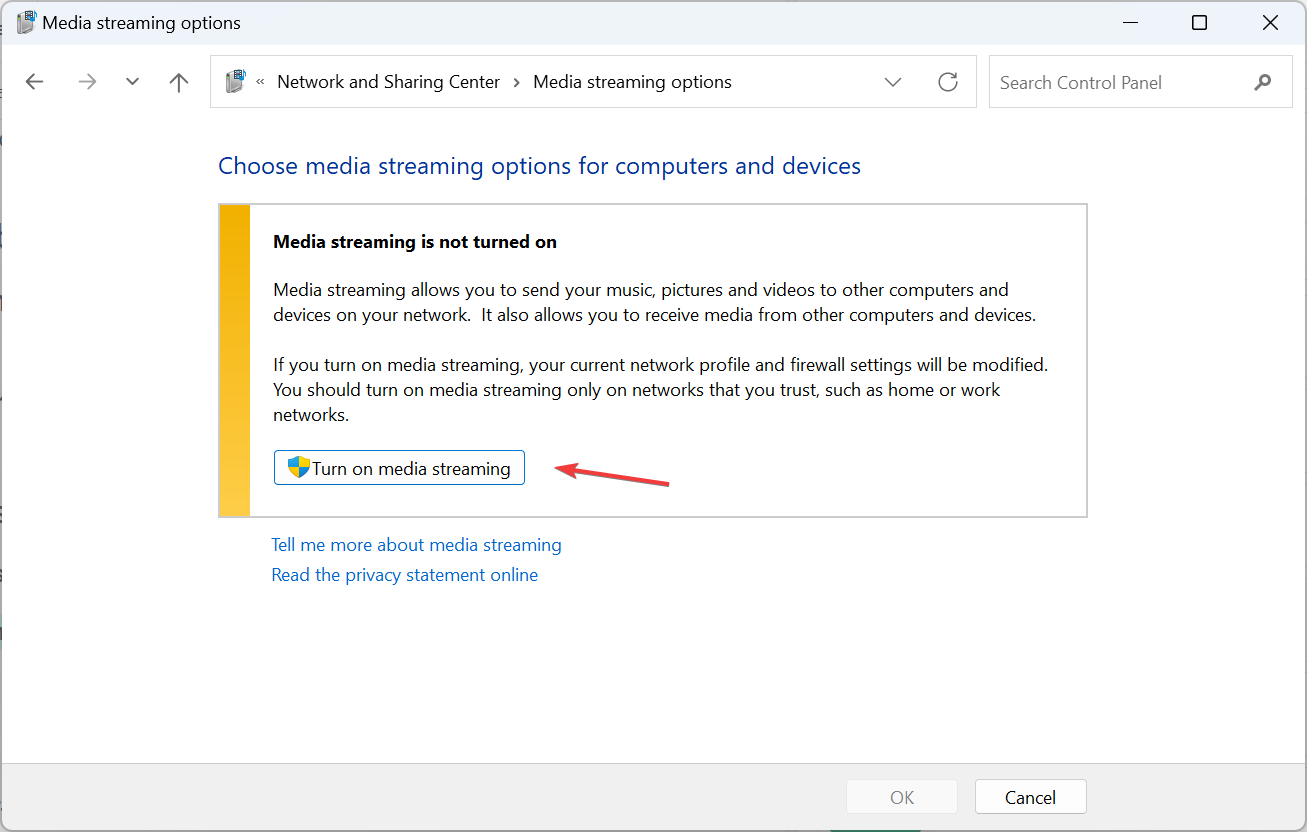Expand the collapsed breadcrumb double-chevron
Viewport: 1307px width, 832px height.
point(262,81)
